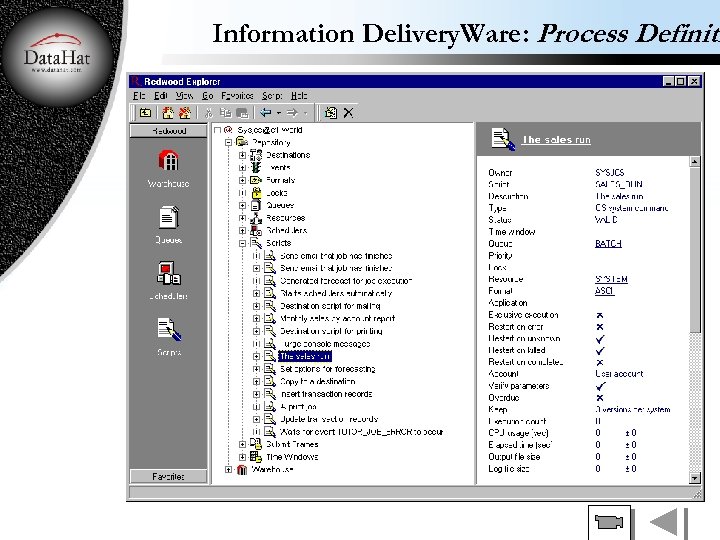This screenshot has width=720, height=540.
Task: Expand the Warehouse tree node
Action: click(228, 469)
